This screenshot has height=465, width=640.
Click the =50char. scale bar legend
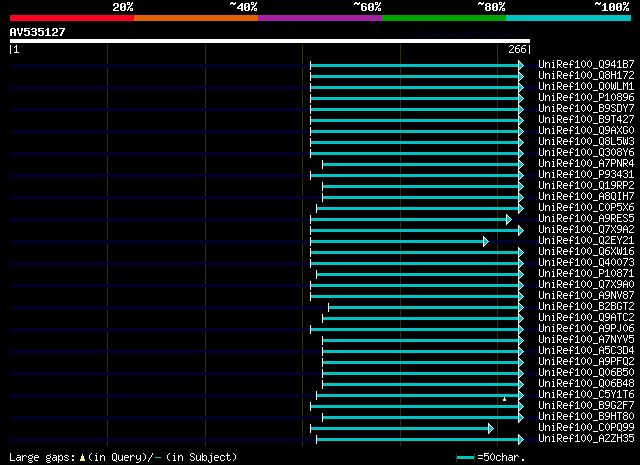coord(491,457)
